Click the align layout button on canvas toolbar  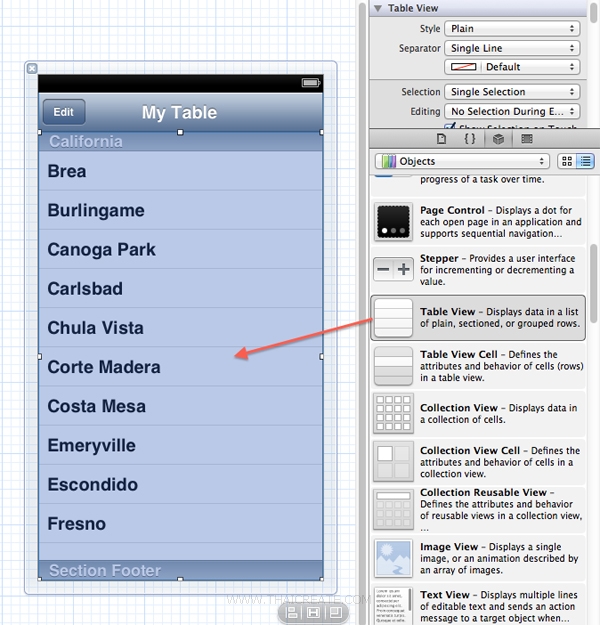tap(292, 612)
